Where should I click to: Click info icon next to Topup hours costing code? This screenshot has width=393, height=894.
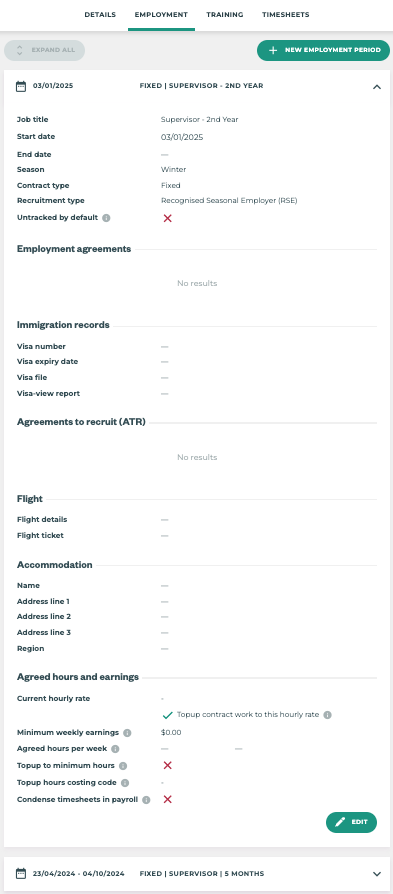click(125, 783)
